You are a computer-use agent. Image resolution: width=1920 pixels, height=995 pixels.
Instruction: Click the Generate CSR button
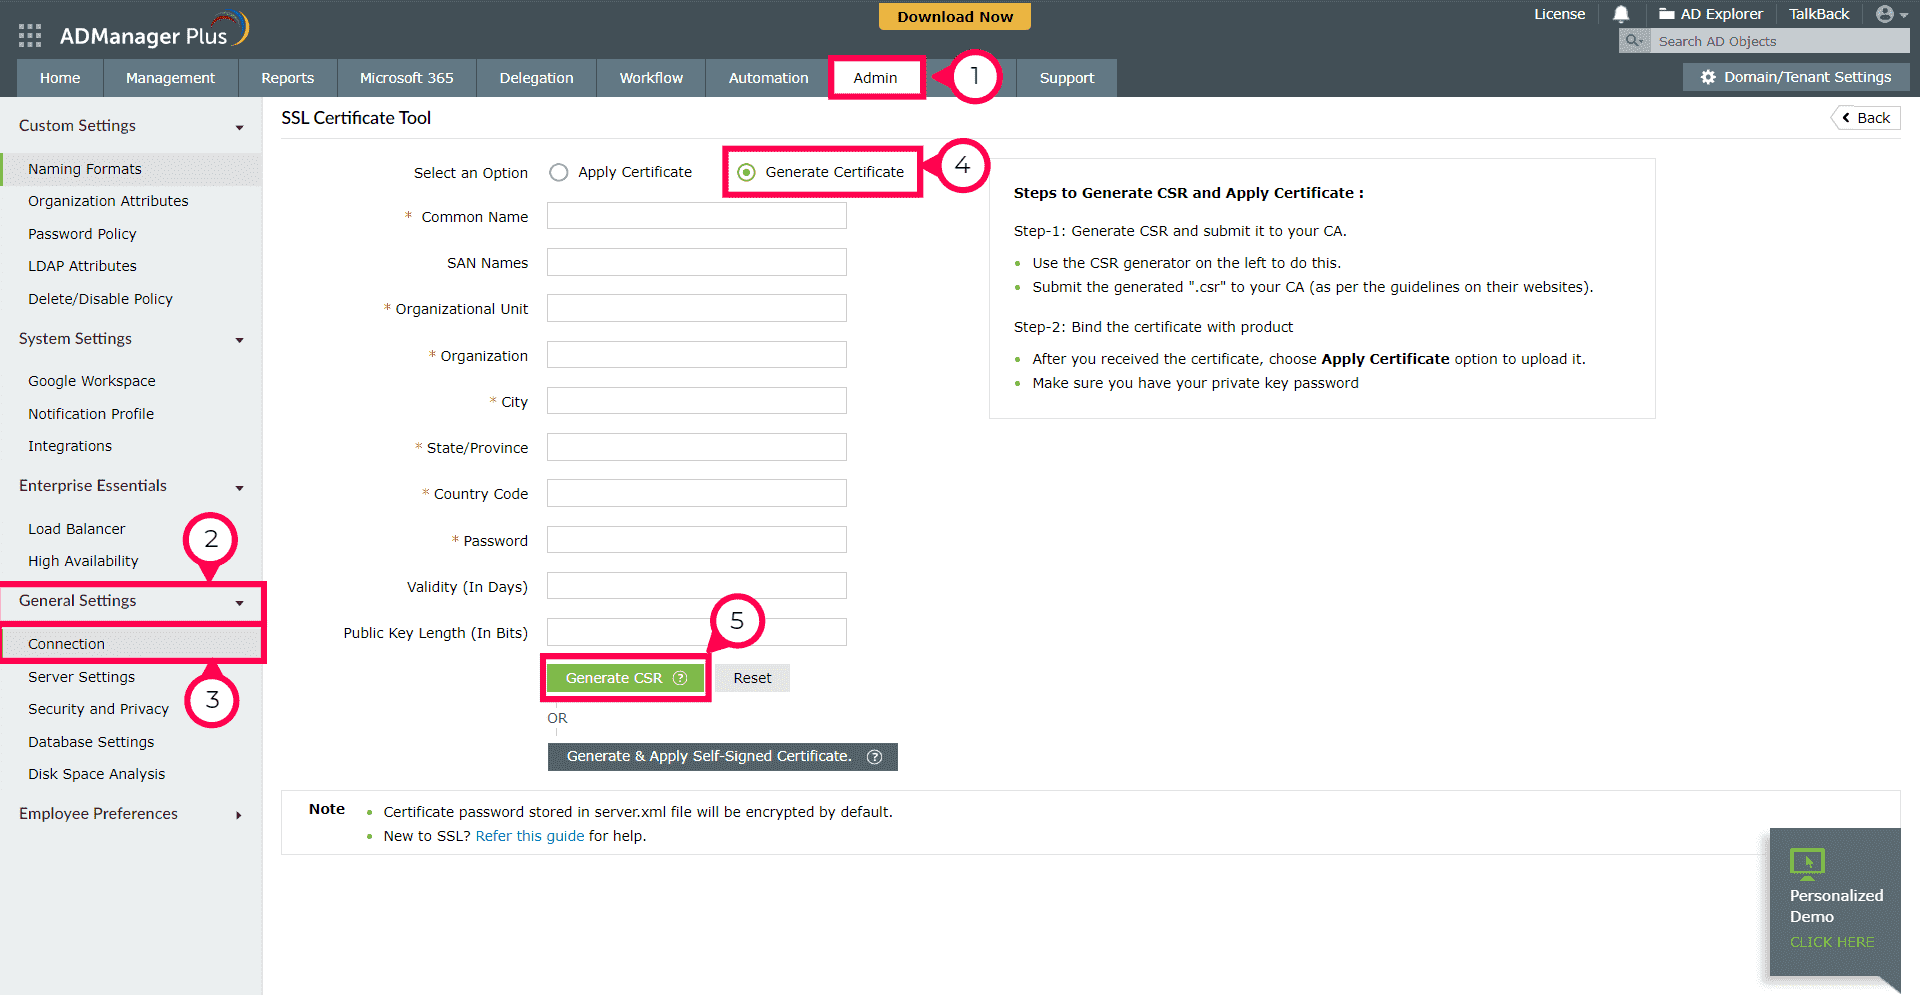(626, 678)
